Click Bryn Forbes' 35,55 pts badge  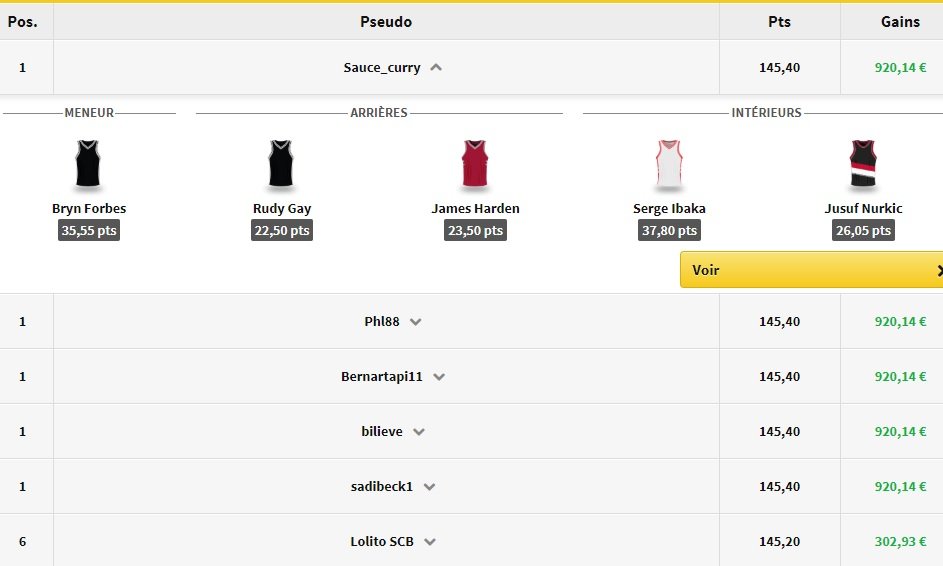pyautogui.click(x=89, y=230)
